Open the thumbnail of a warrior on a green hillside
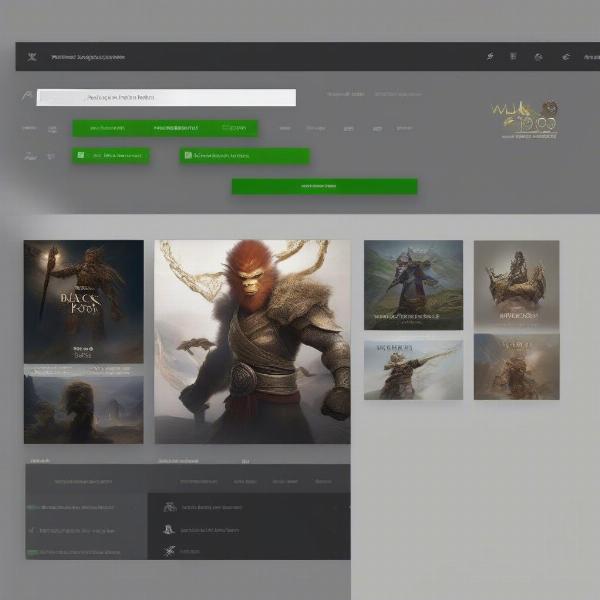This screenshot has height=600, width=600. [413, 285]
